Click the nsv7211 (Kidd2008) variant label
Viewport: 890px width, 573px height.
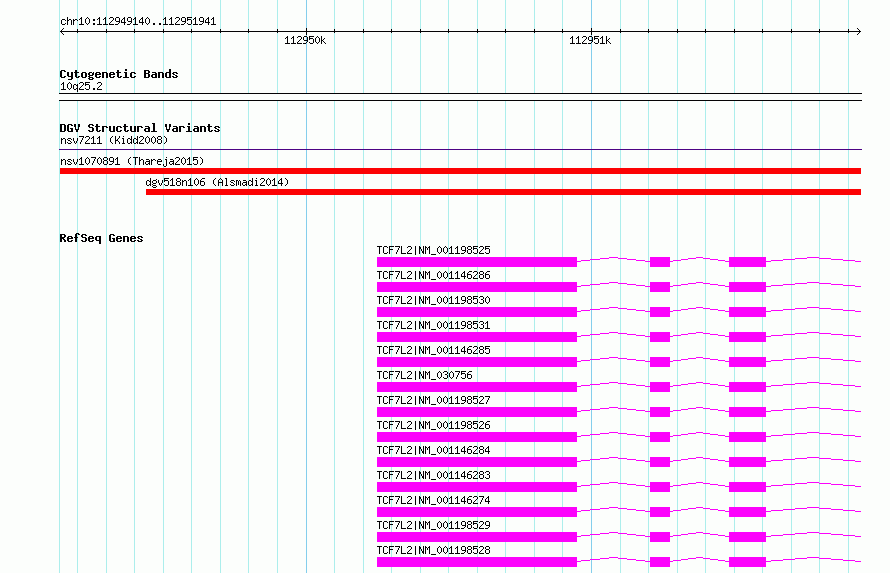point(114,140)
